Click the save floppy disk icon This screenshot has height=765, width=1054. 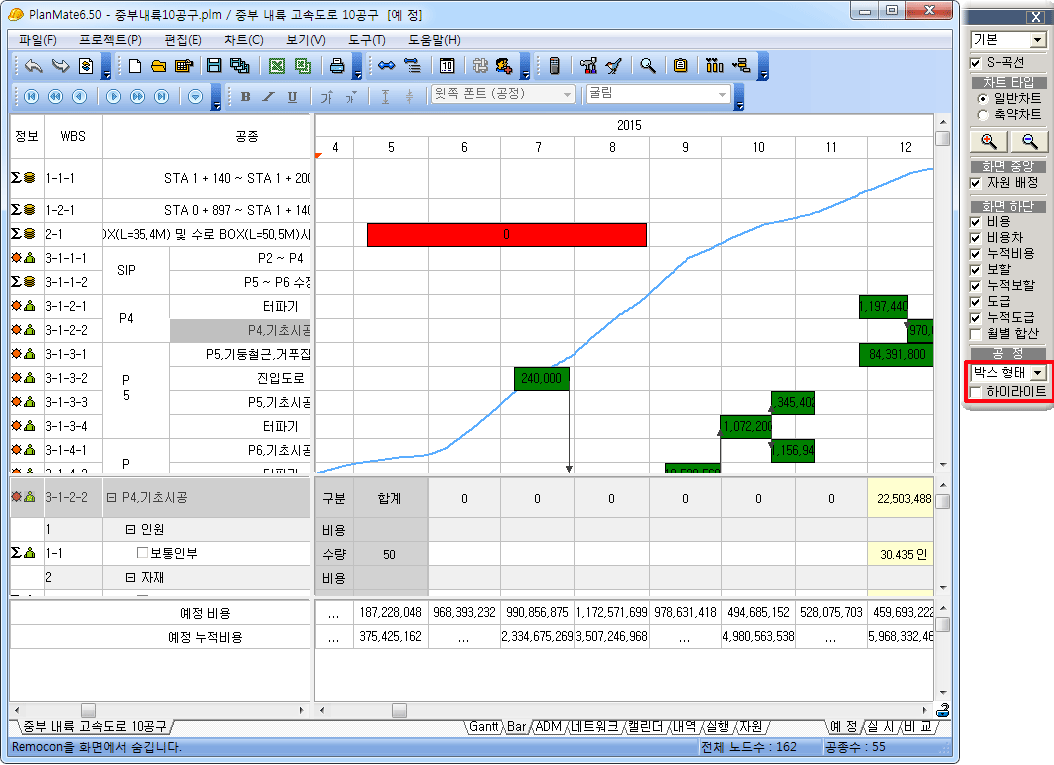coord(213,66)
